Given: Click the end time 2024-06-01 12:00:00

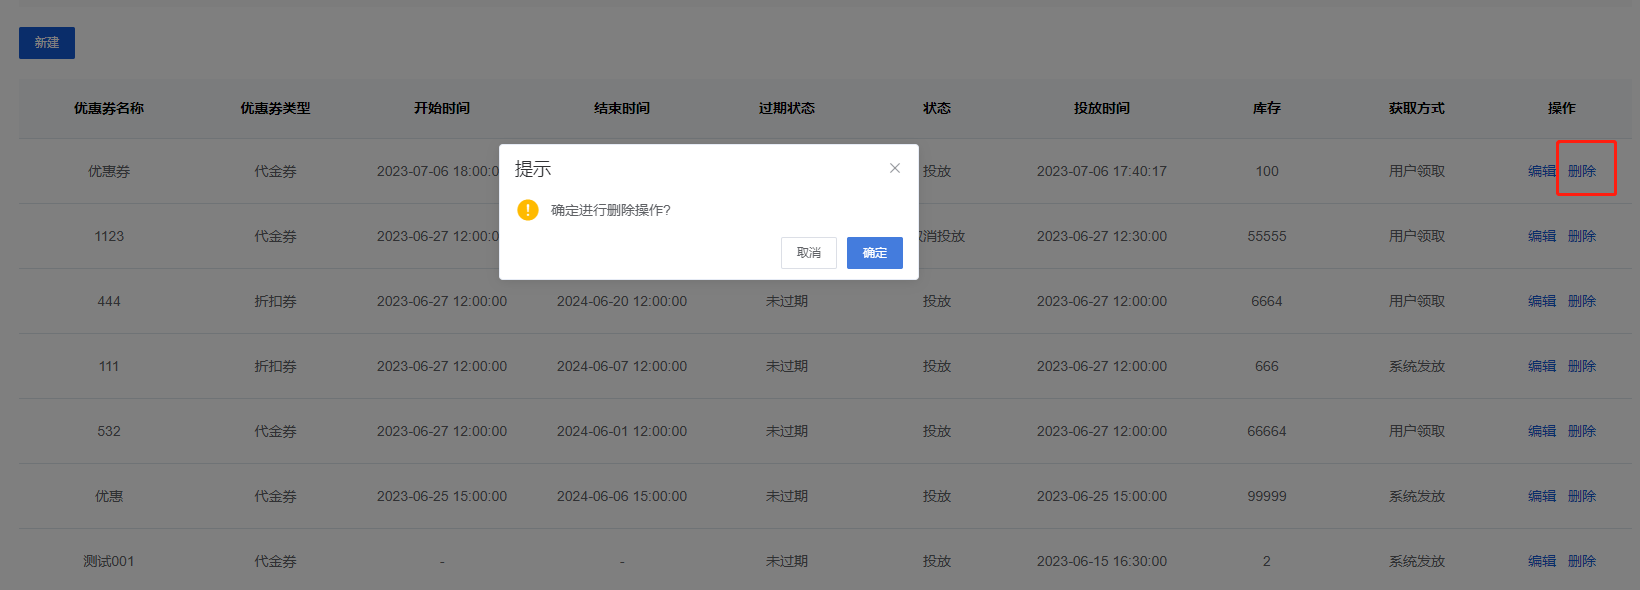Looking at the screenshot, I should (622, 431).
